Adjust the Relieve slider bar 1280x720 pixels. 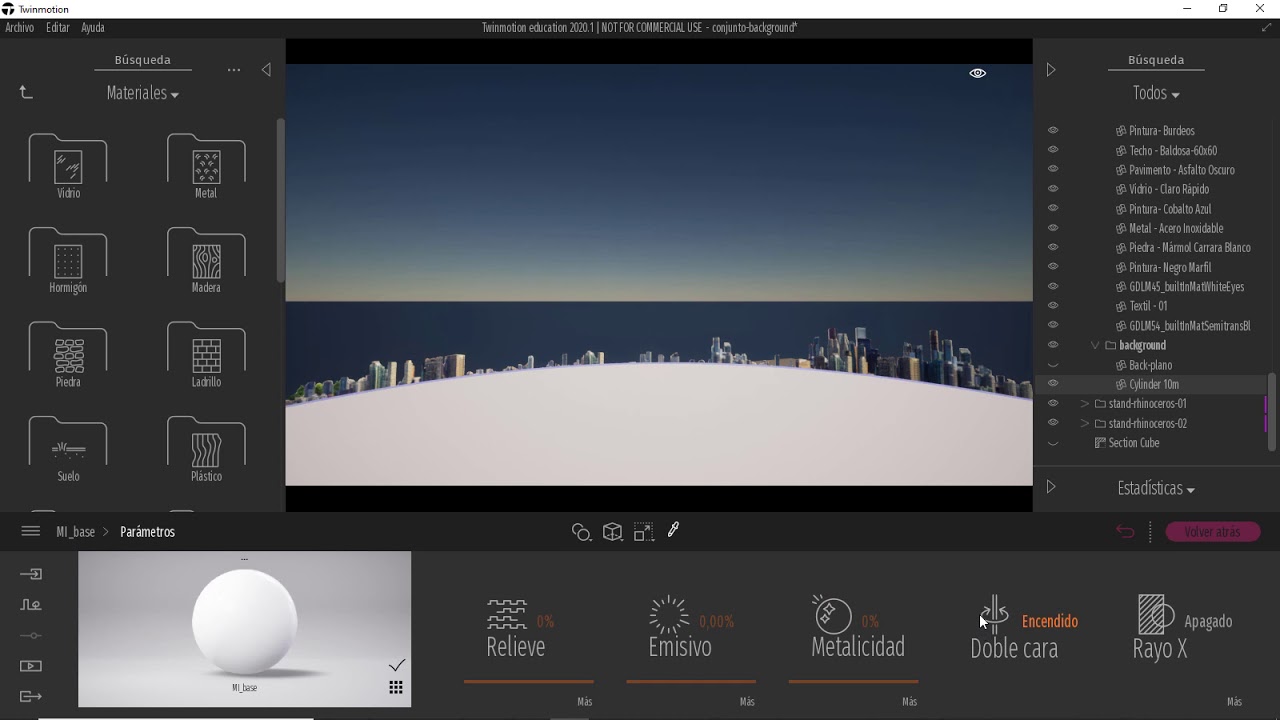point(529,682)
